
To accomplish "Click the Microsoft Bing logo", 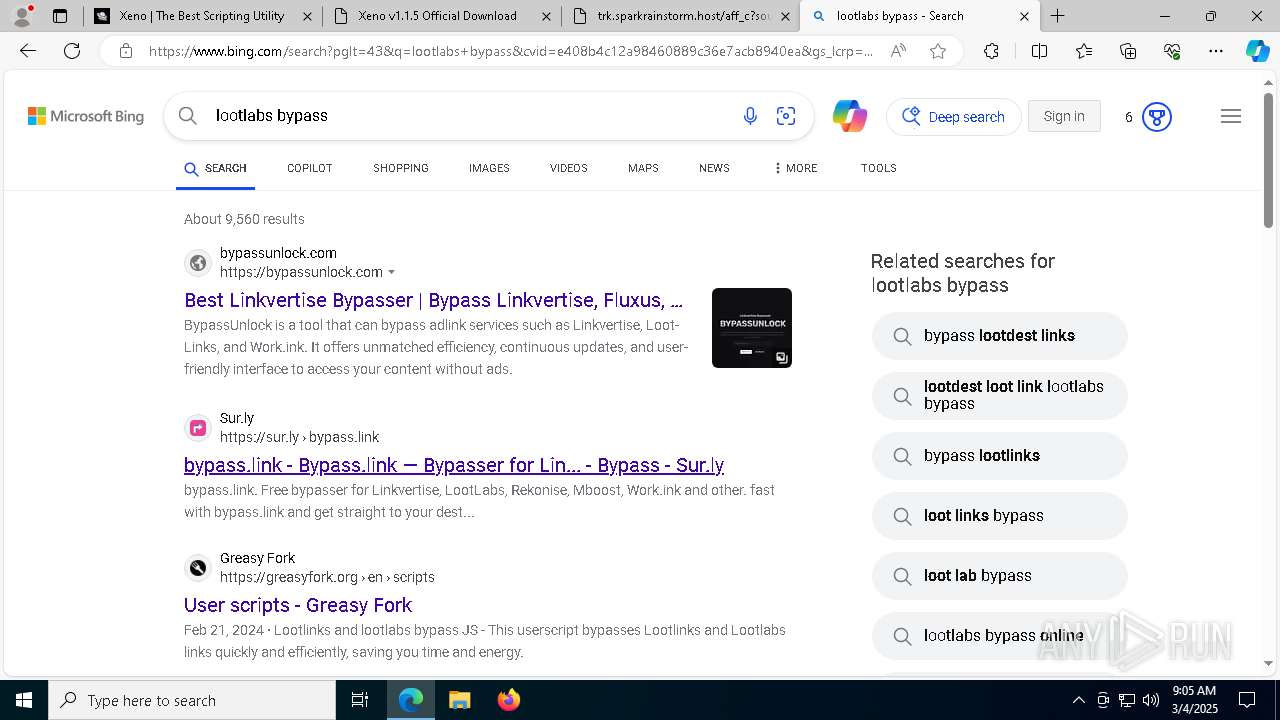I will point(86,117).
